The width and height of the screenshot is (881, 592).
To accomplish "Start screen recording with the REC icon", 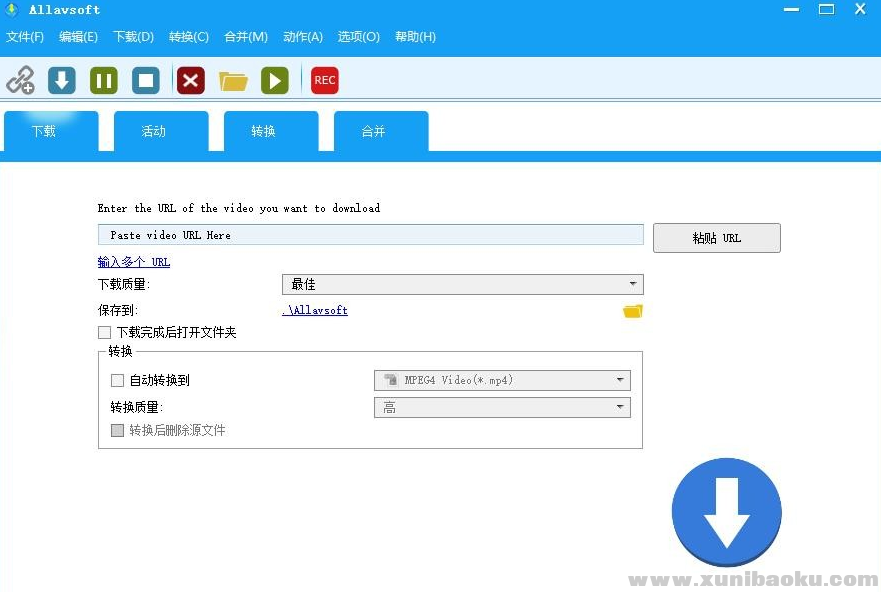I will click(323, 80).
